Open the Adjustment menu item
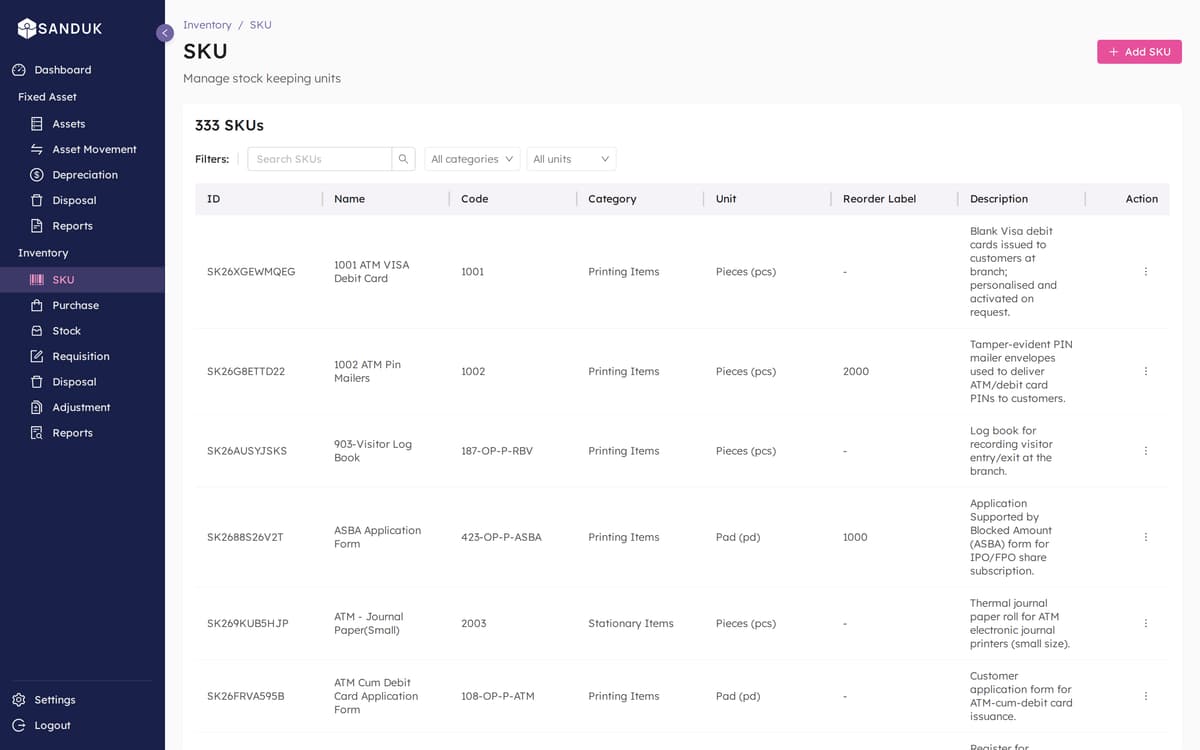Viewport: 1200px width, 750px height. (x=82, y=407)
